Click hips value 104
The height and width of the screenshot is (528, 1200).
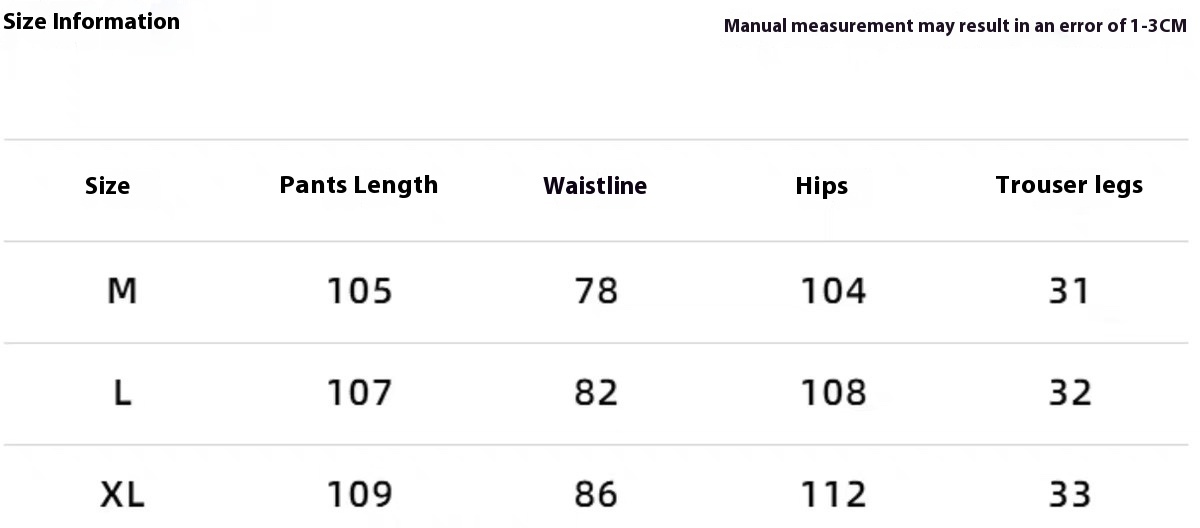coord(833,291)
